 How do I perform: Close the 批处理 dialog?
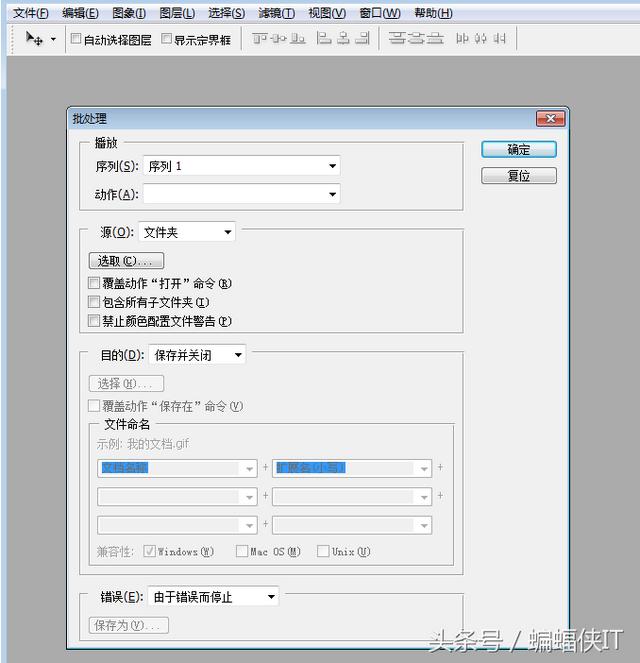pyautogui.click(x=550, y=119)
